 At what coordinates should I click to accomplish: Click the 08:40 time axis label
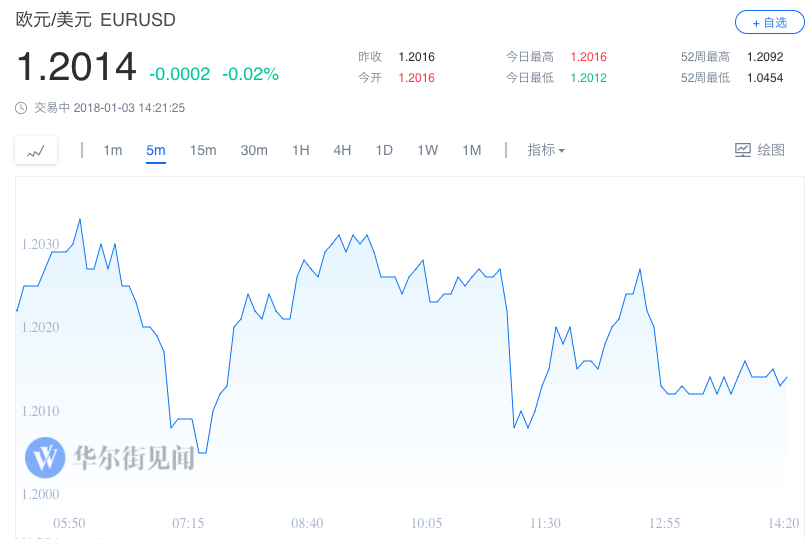(x=308, y=523)
